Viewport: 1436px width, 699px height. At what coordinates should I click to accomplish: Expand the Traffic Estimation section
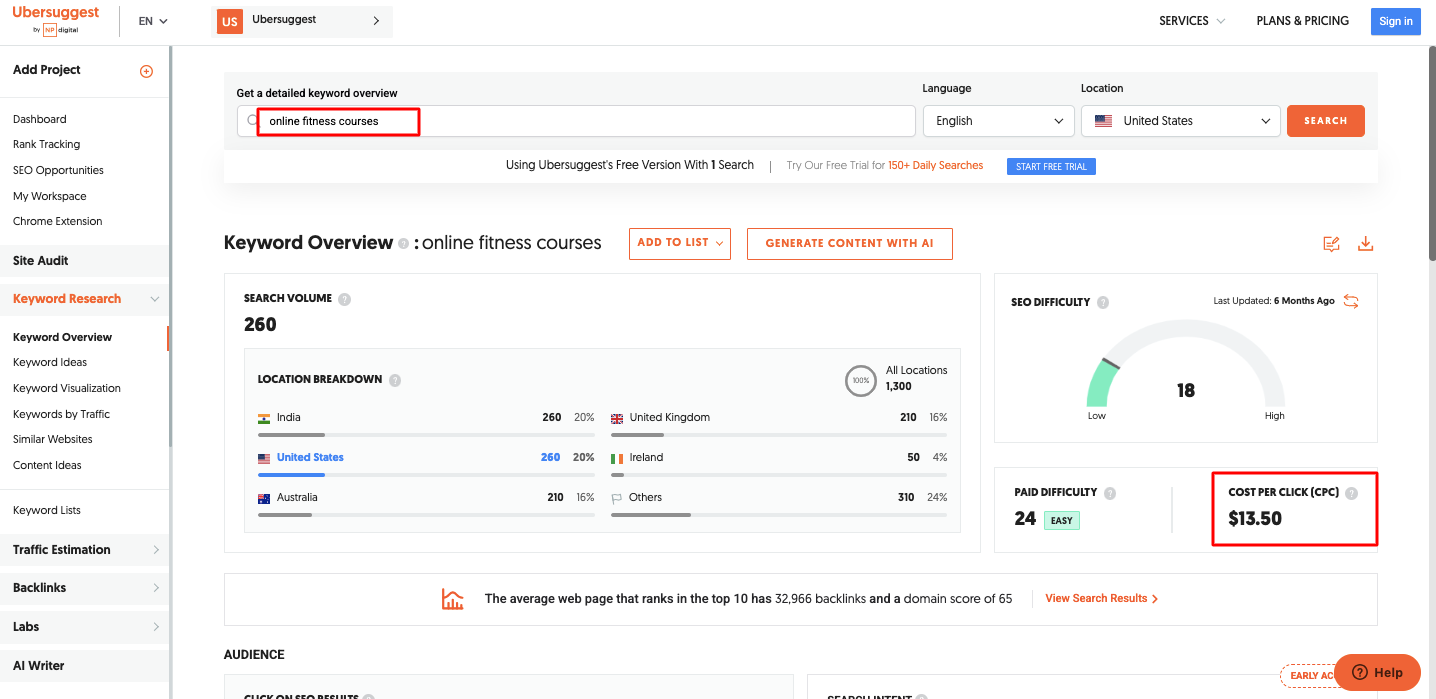pos(85,550)
